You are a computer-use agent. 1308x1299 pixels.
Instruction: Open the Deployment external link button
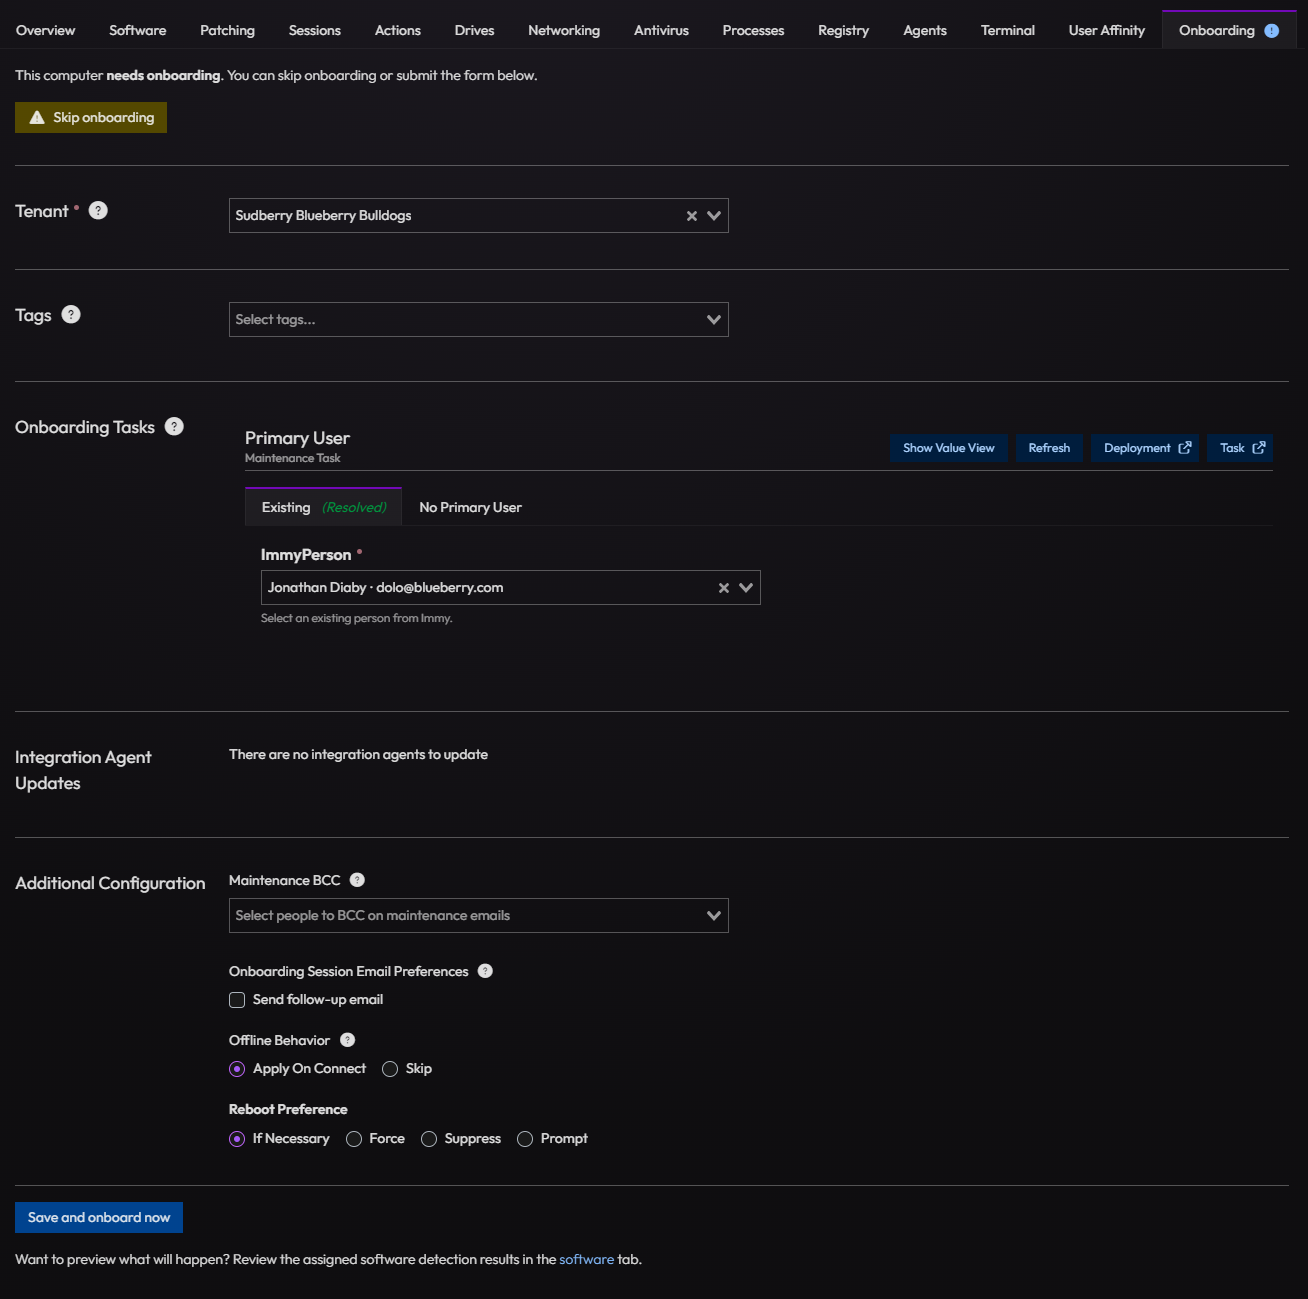1145,448
